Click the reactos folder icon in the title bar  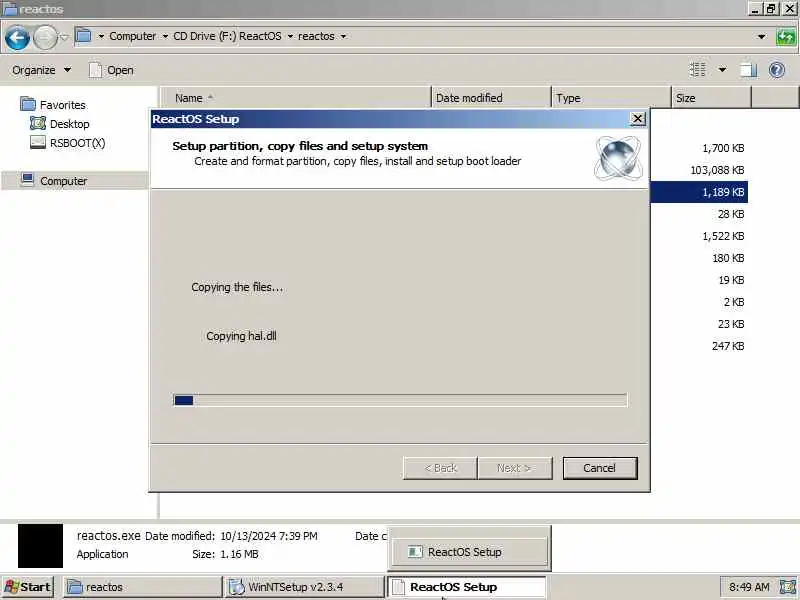click(x=9, y=9)
